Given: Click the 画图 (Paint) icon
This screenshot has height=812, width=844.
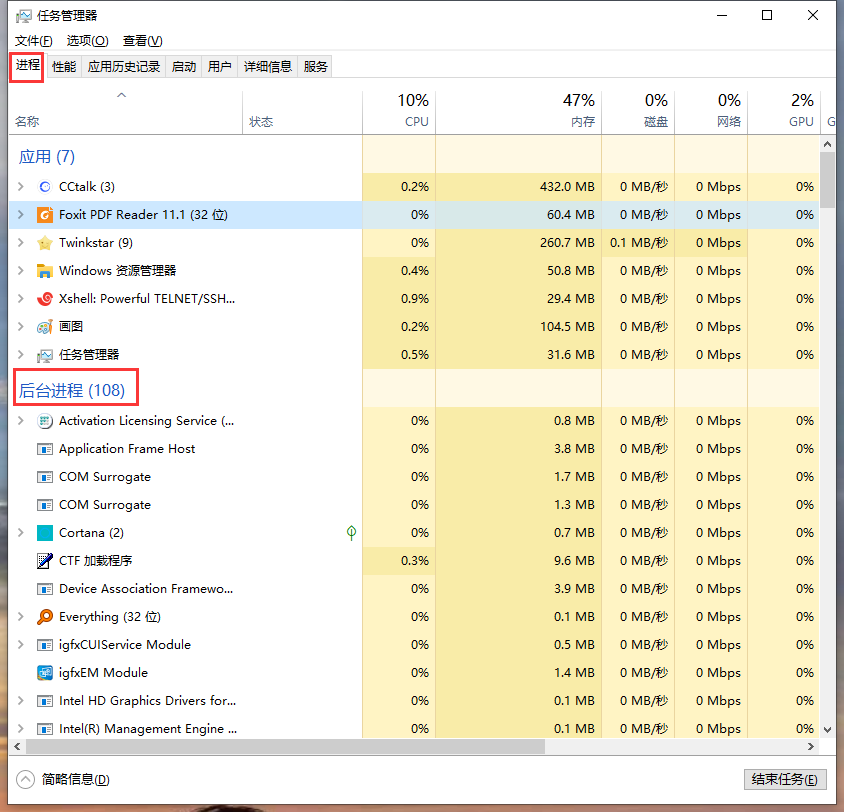Looking at the screenshot, I should pyautogui.click(x=44, y=326).
